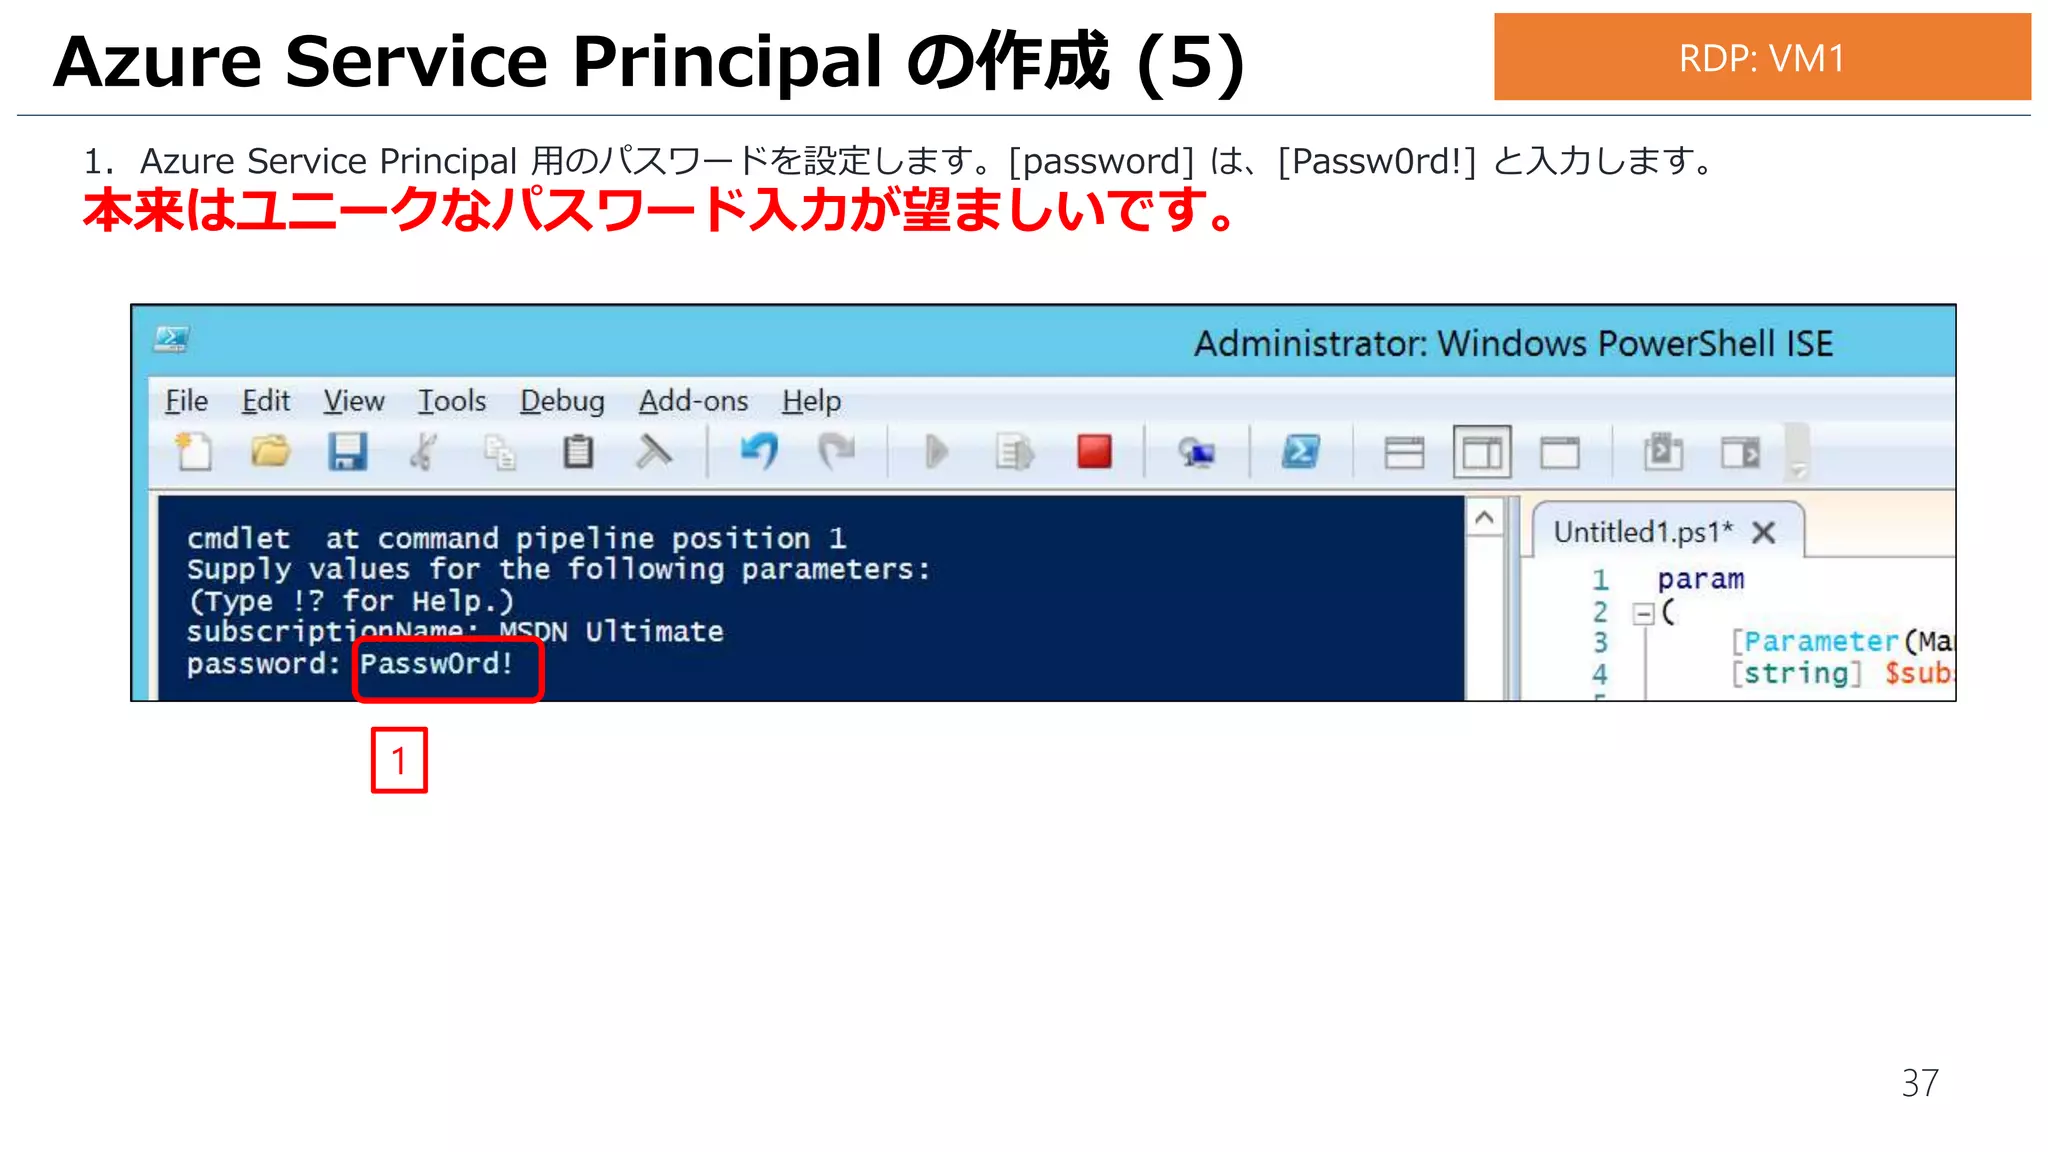
Task: Click the 'Supply values for the following parameters:' line
Action: pyautogui.click(x=558, y=570)
